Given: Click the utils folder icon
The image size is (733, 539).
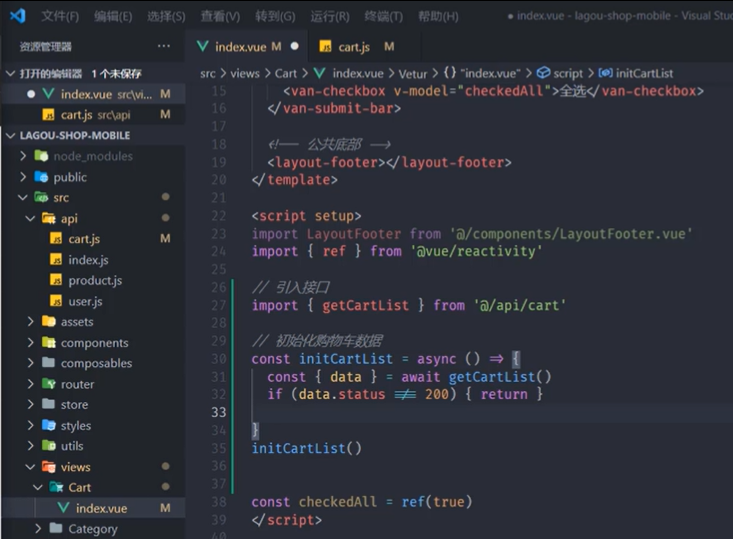Looking at the screenshot, I should pos(49,446).
